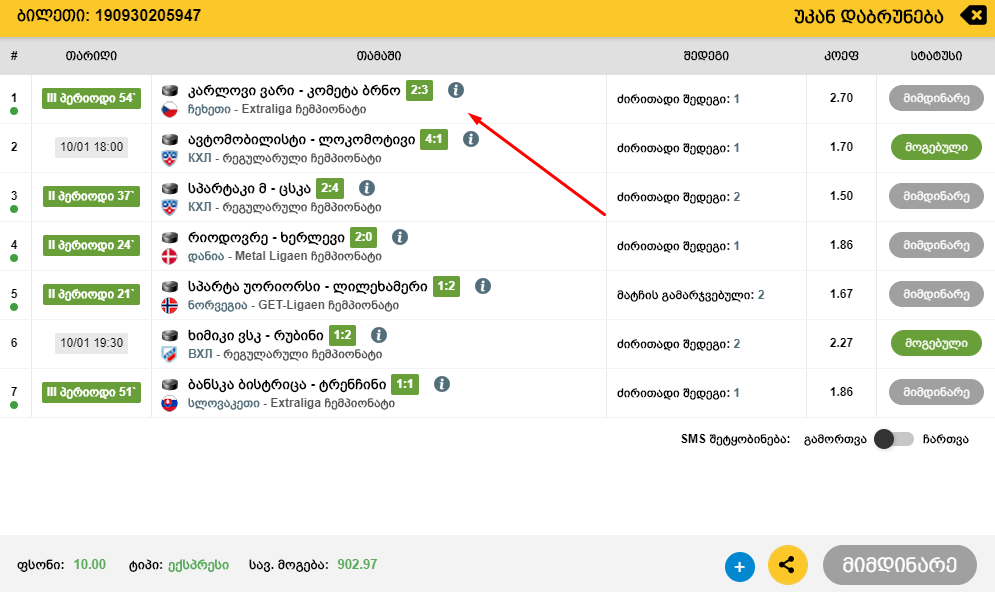Click the ნორვეგია country link

pos(217,305)
